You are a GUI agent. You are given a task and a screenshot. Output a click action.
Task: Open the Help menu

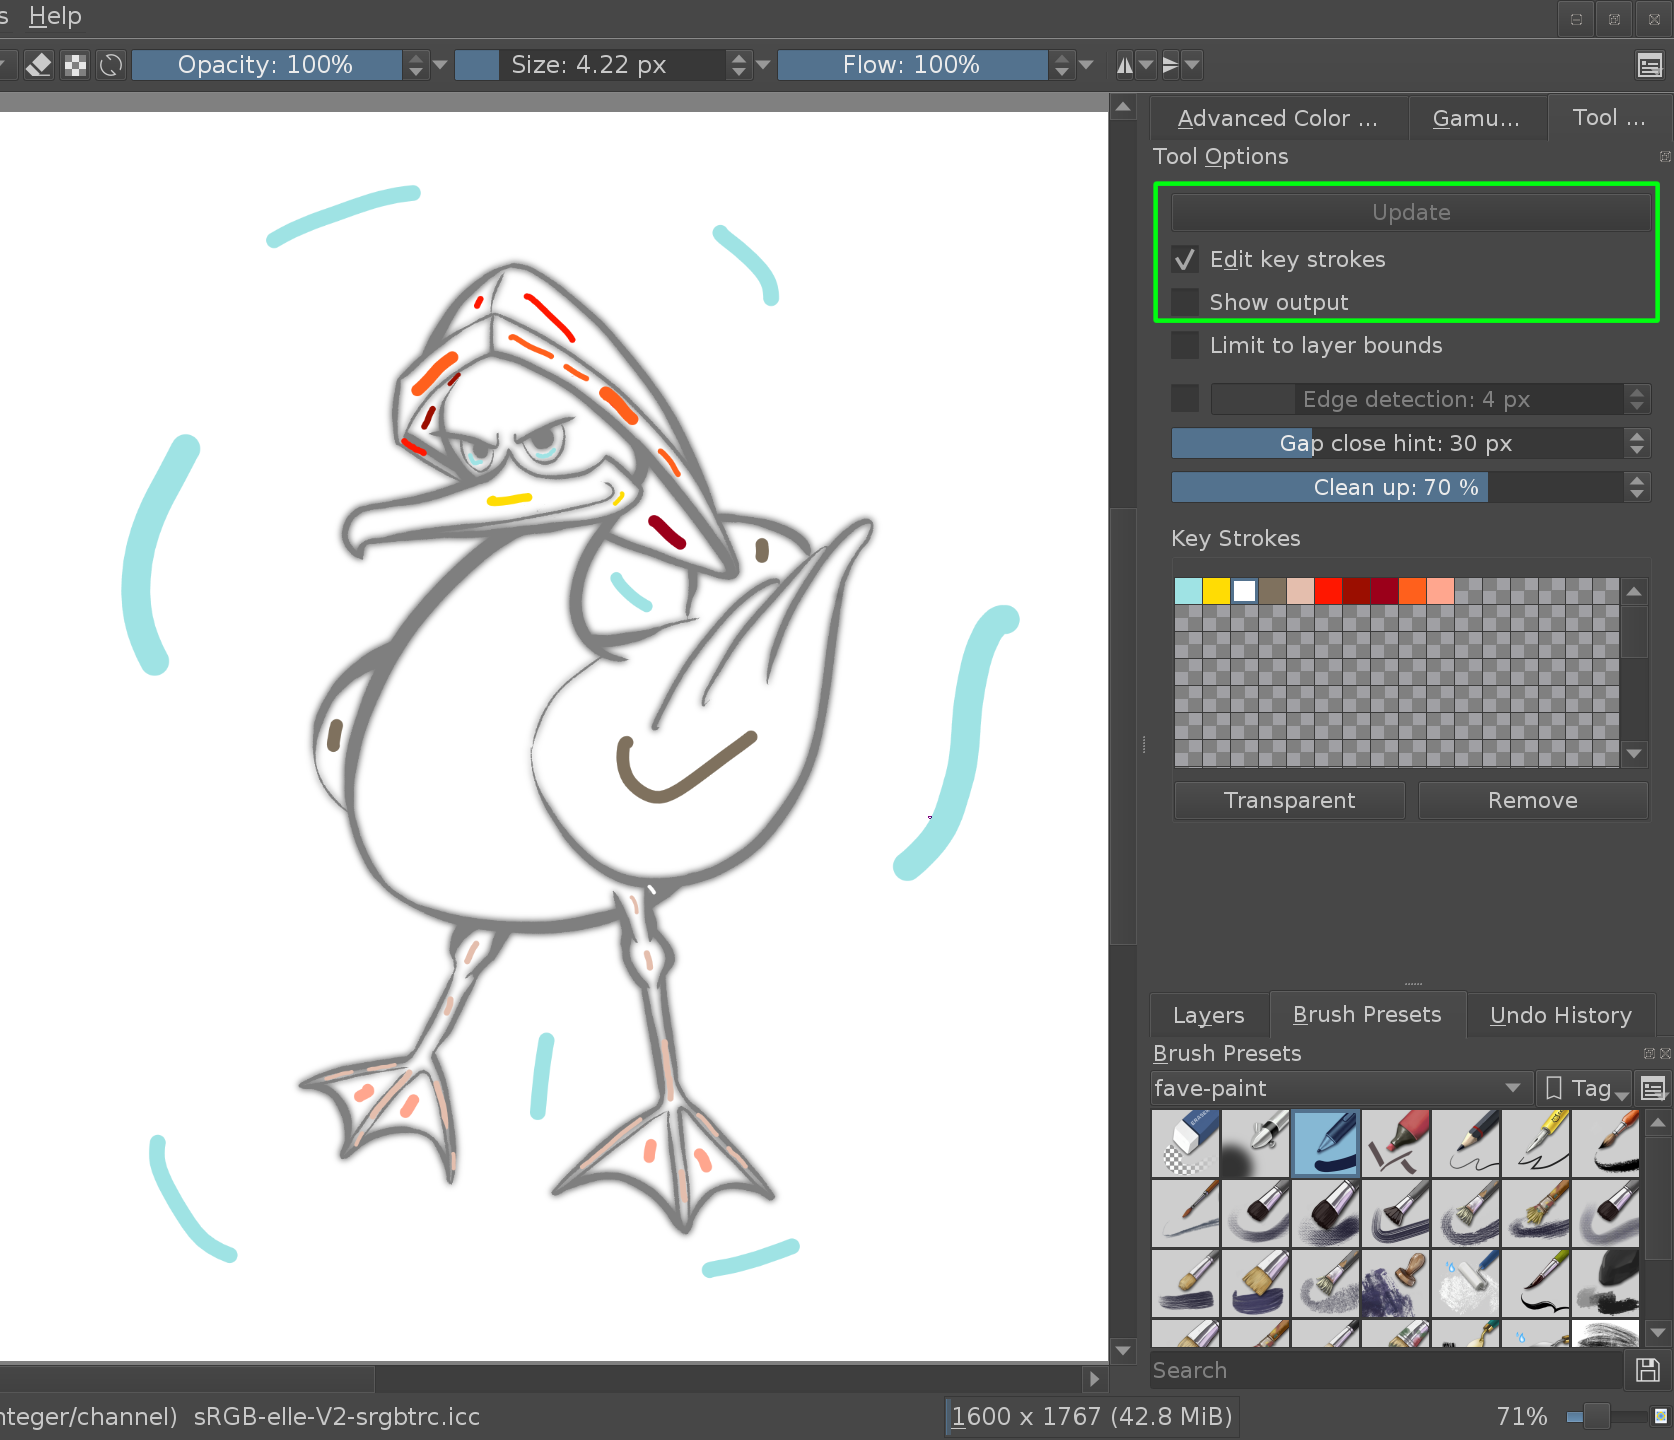tap(54, 16)
